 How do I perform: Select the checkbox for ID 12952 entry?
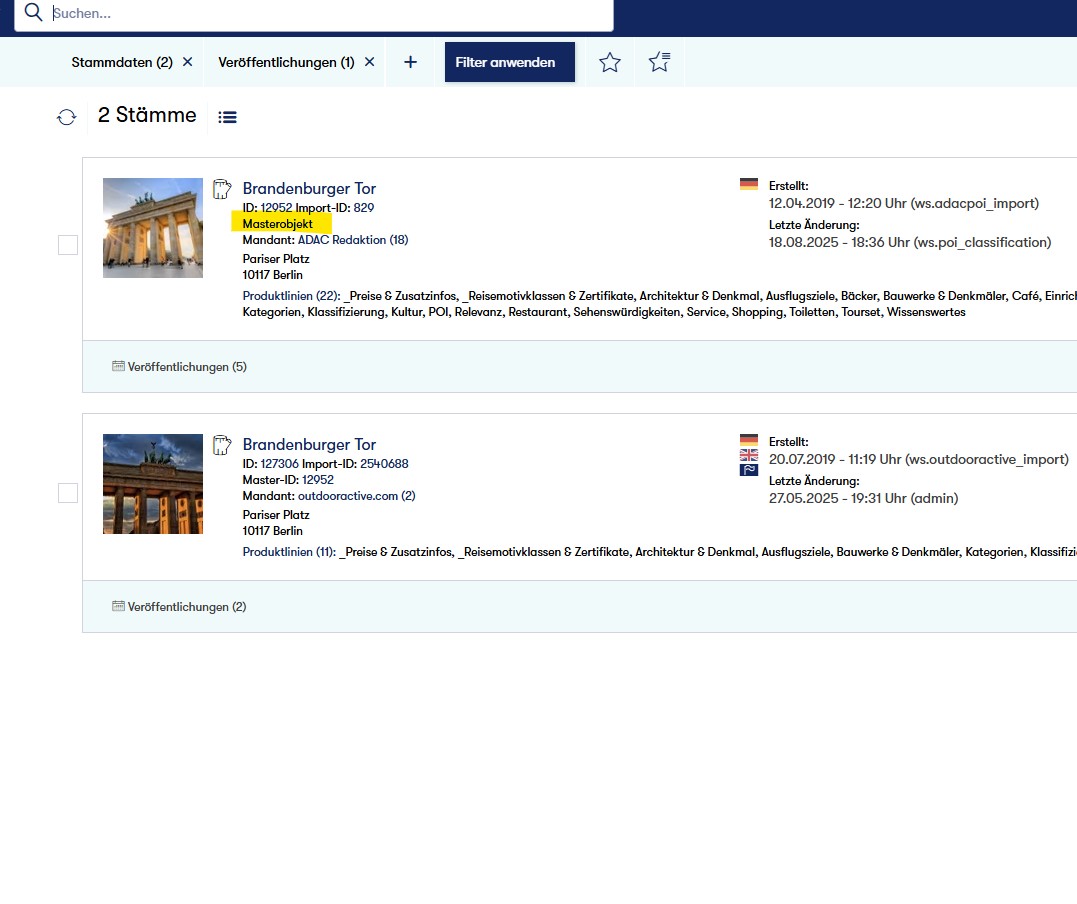pos(68,245)
